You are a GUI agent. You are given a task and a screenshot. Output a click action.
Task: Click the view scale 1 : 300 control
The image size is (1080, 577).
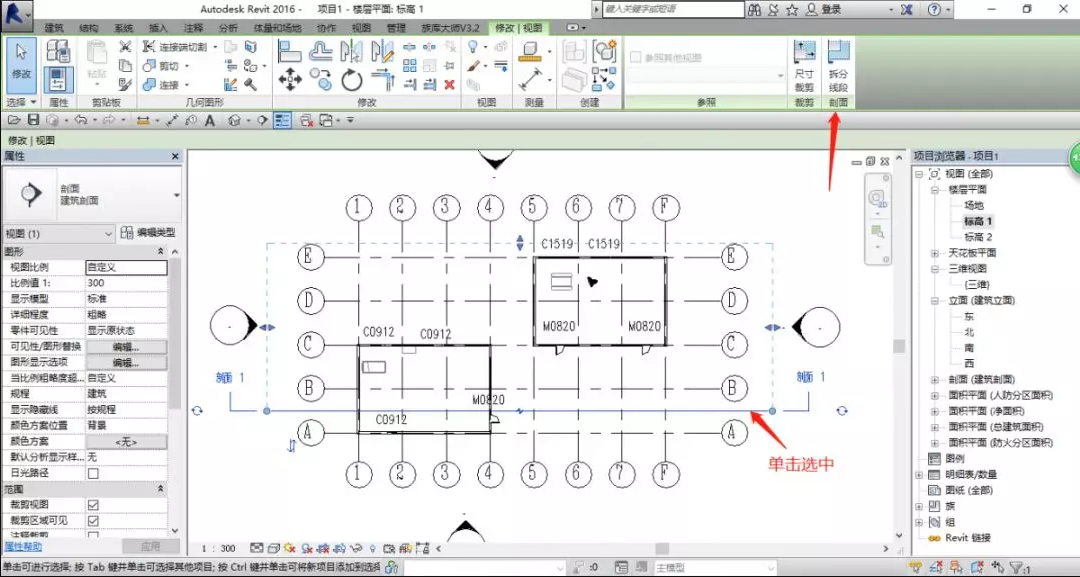pos(218,549)
